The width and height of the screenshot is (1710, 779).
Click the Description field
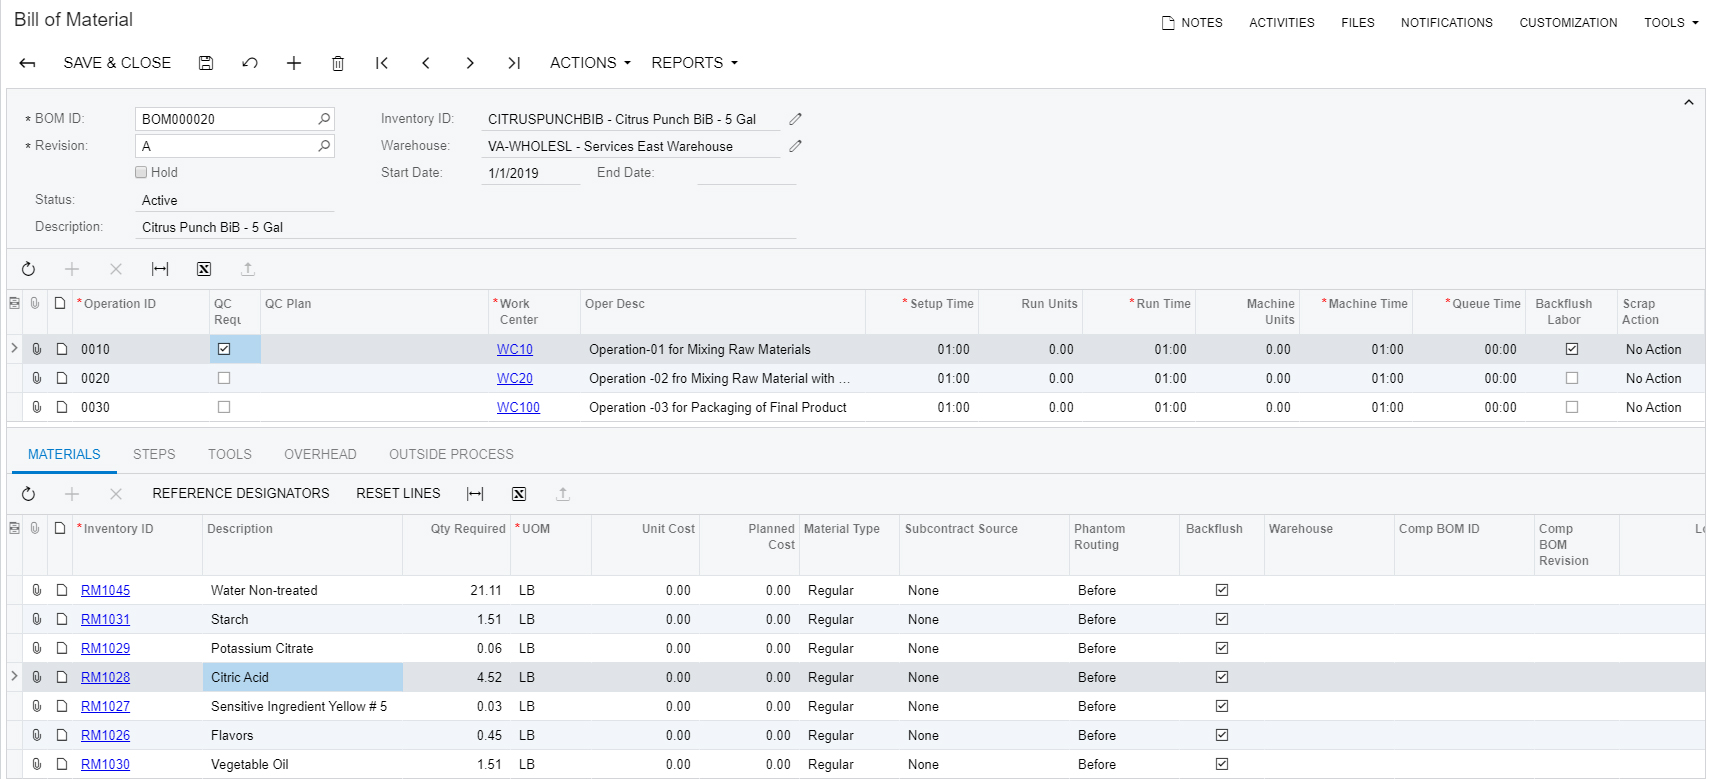[x=466, y=227]
